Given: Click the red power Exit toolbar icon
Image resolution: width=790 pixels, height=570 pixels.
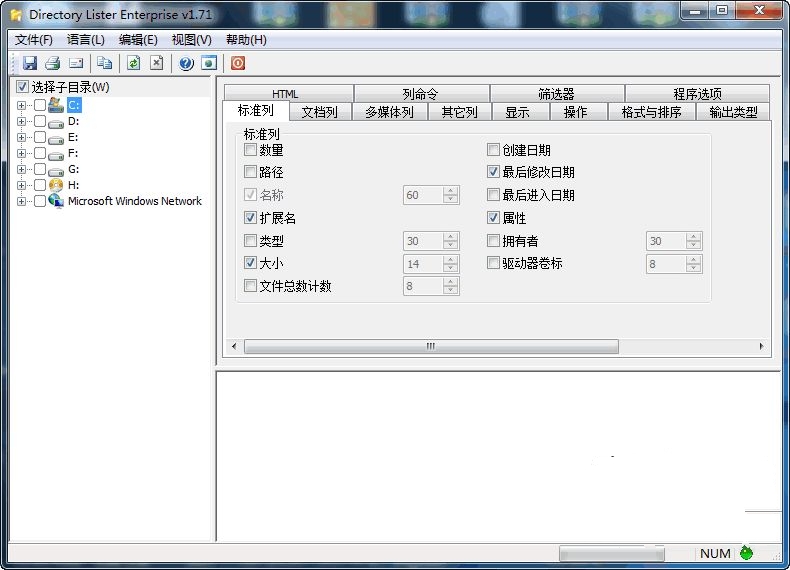Looking at the screenshot, I should (238, 63).
